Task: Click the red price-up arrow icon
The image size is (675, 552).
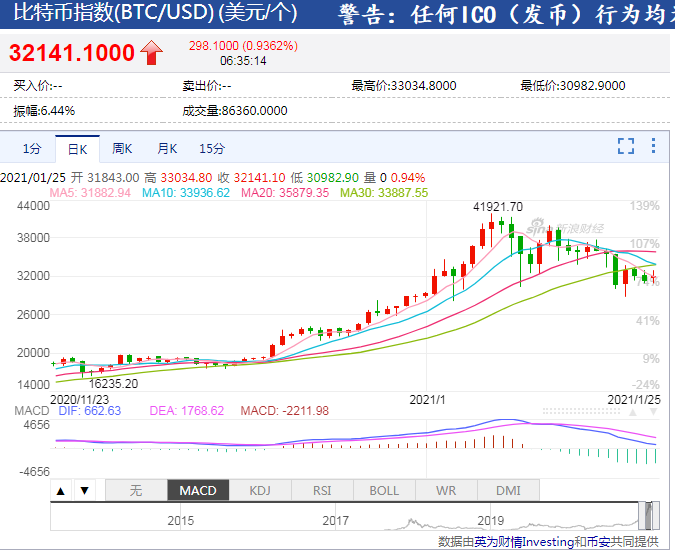Action: coord(151,53)
